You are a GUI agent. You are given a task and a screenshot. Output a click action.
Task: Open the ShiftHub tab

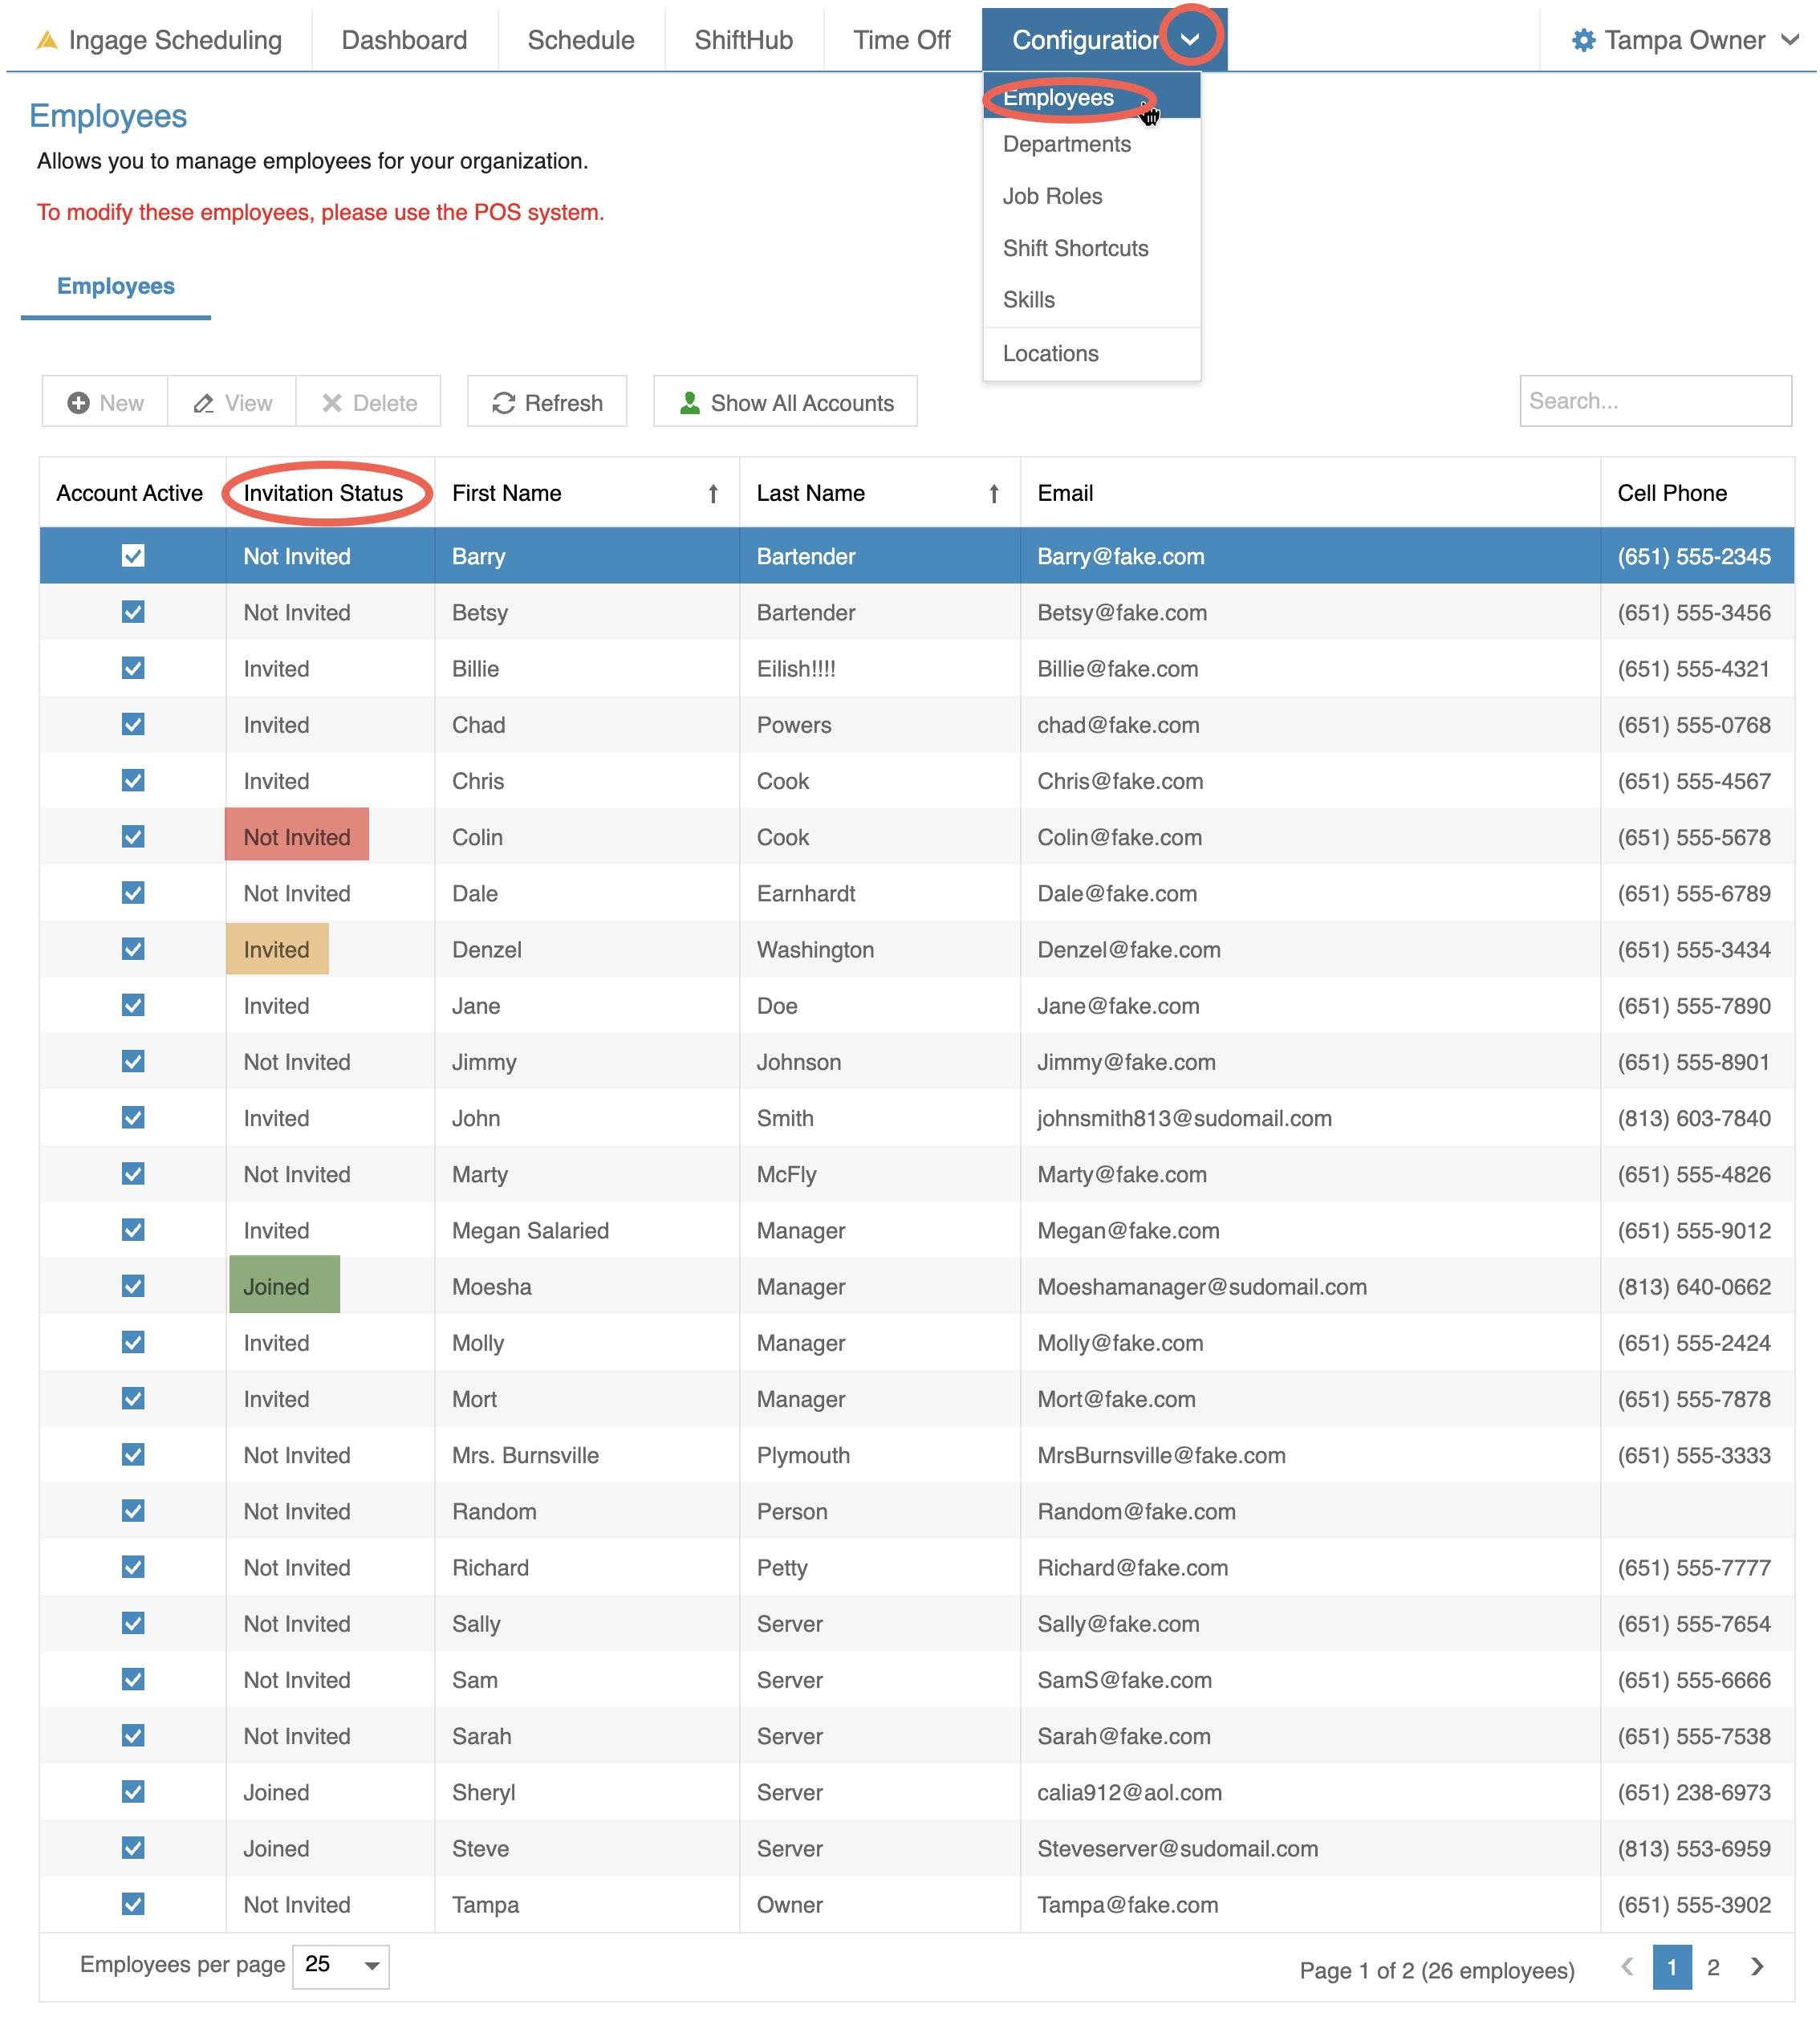tap(743, 40)
